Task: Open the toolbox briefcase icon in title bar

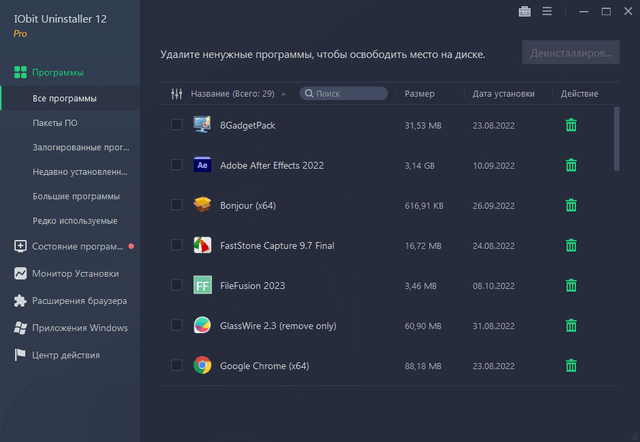Action: (x=525, y=12)
